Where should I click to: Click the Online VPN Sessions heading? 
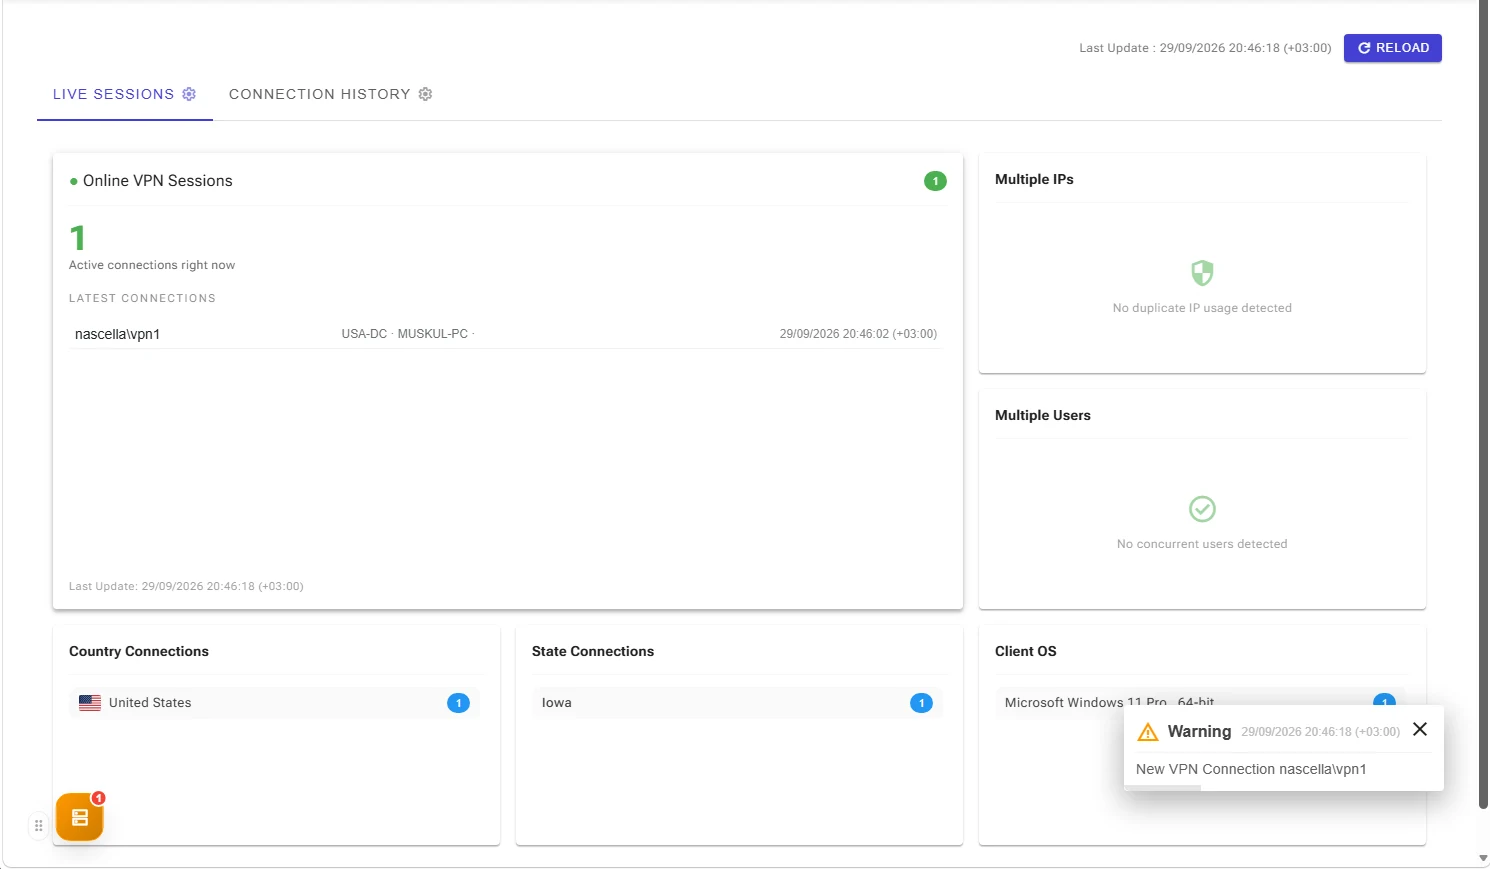pyautogui.click(x=158, y=181)
